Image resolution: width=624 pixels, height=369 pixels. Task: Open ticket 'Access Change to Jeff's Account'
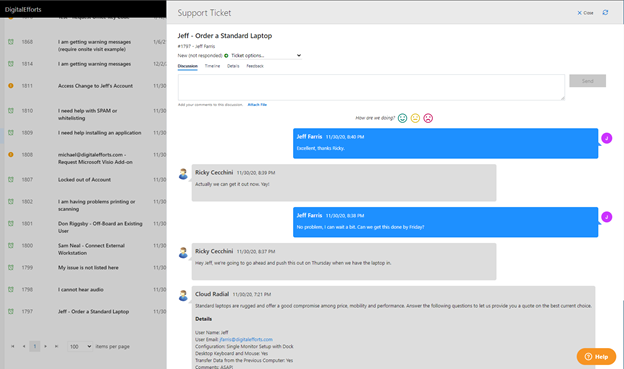(x=96, y=86)
